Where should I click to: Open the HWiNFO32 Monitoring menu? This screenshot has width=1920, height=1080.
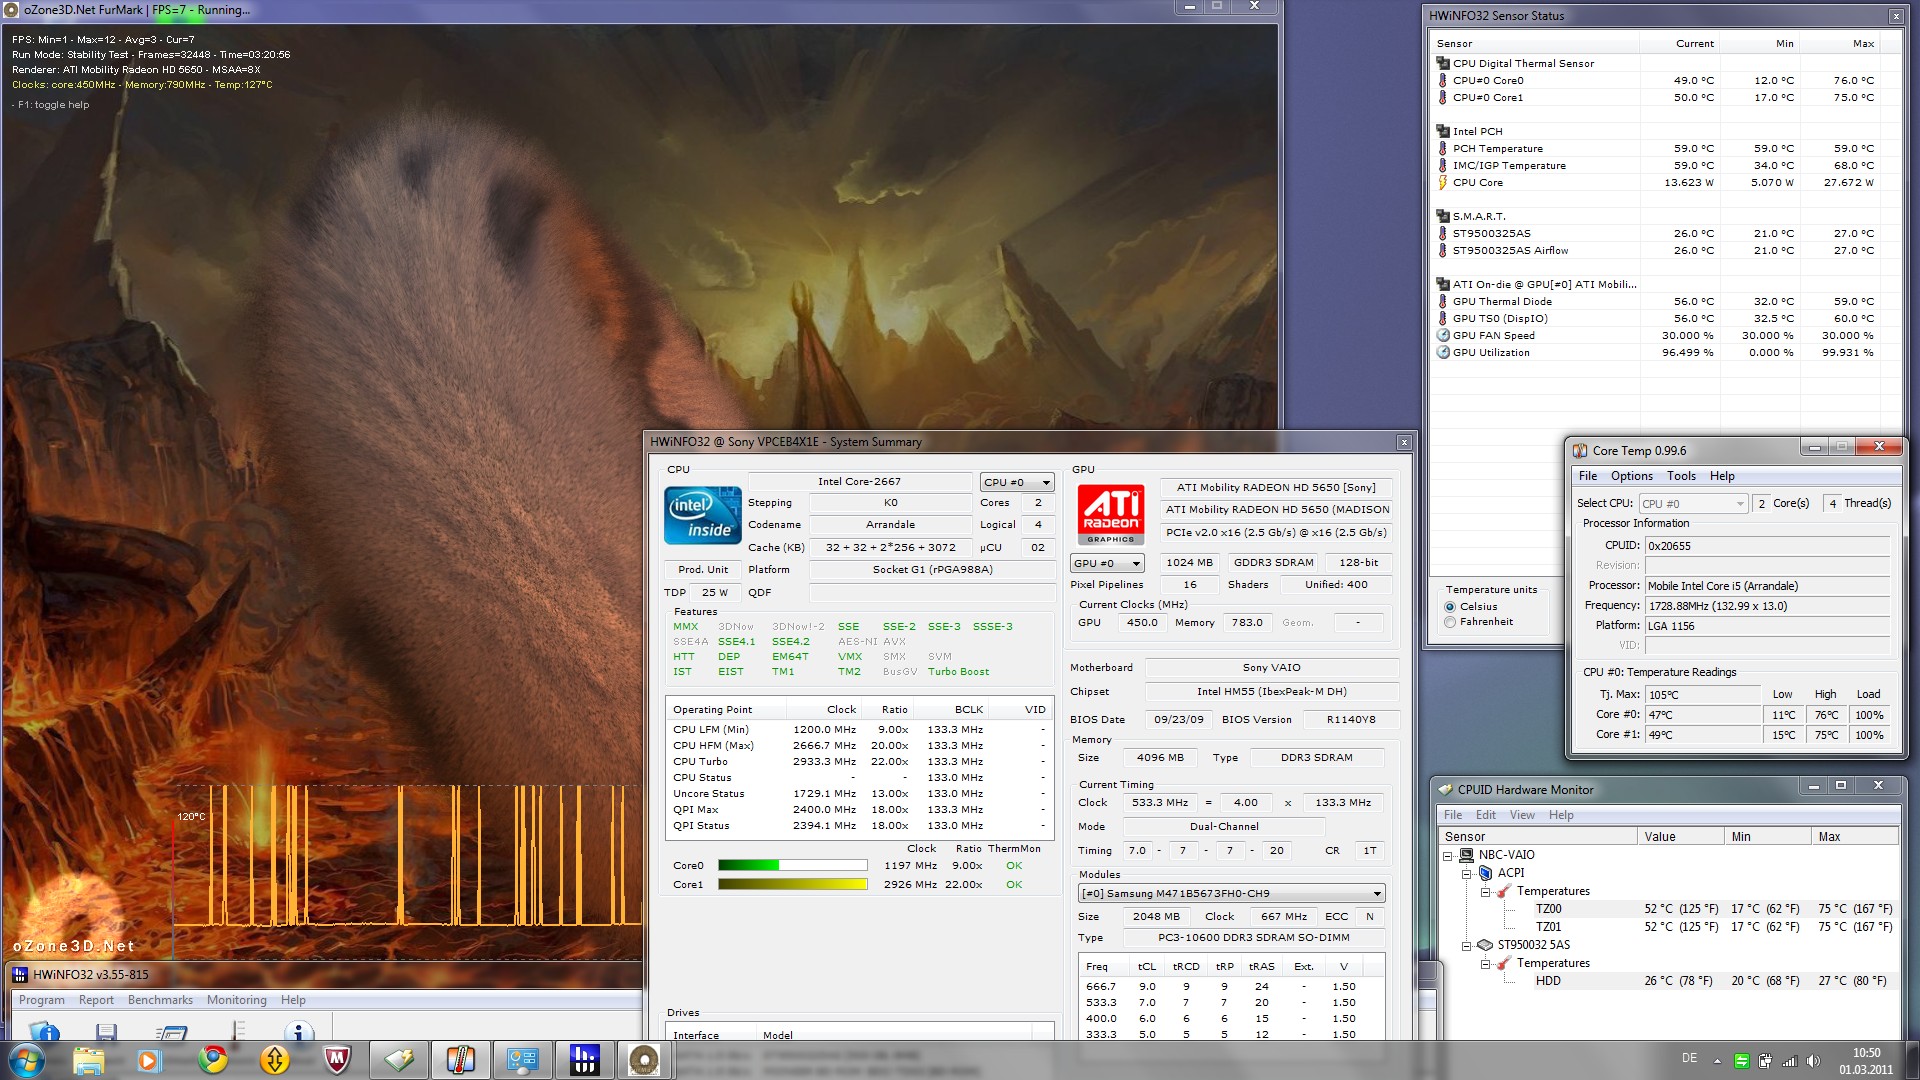pos(237,1000)
